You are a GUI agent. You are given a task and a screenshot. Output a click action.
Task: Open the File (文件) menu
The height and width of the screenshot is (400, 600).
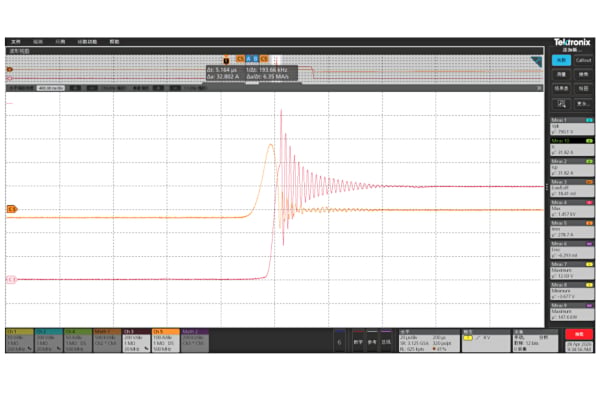click(16, 42)
